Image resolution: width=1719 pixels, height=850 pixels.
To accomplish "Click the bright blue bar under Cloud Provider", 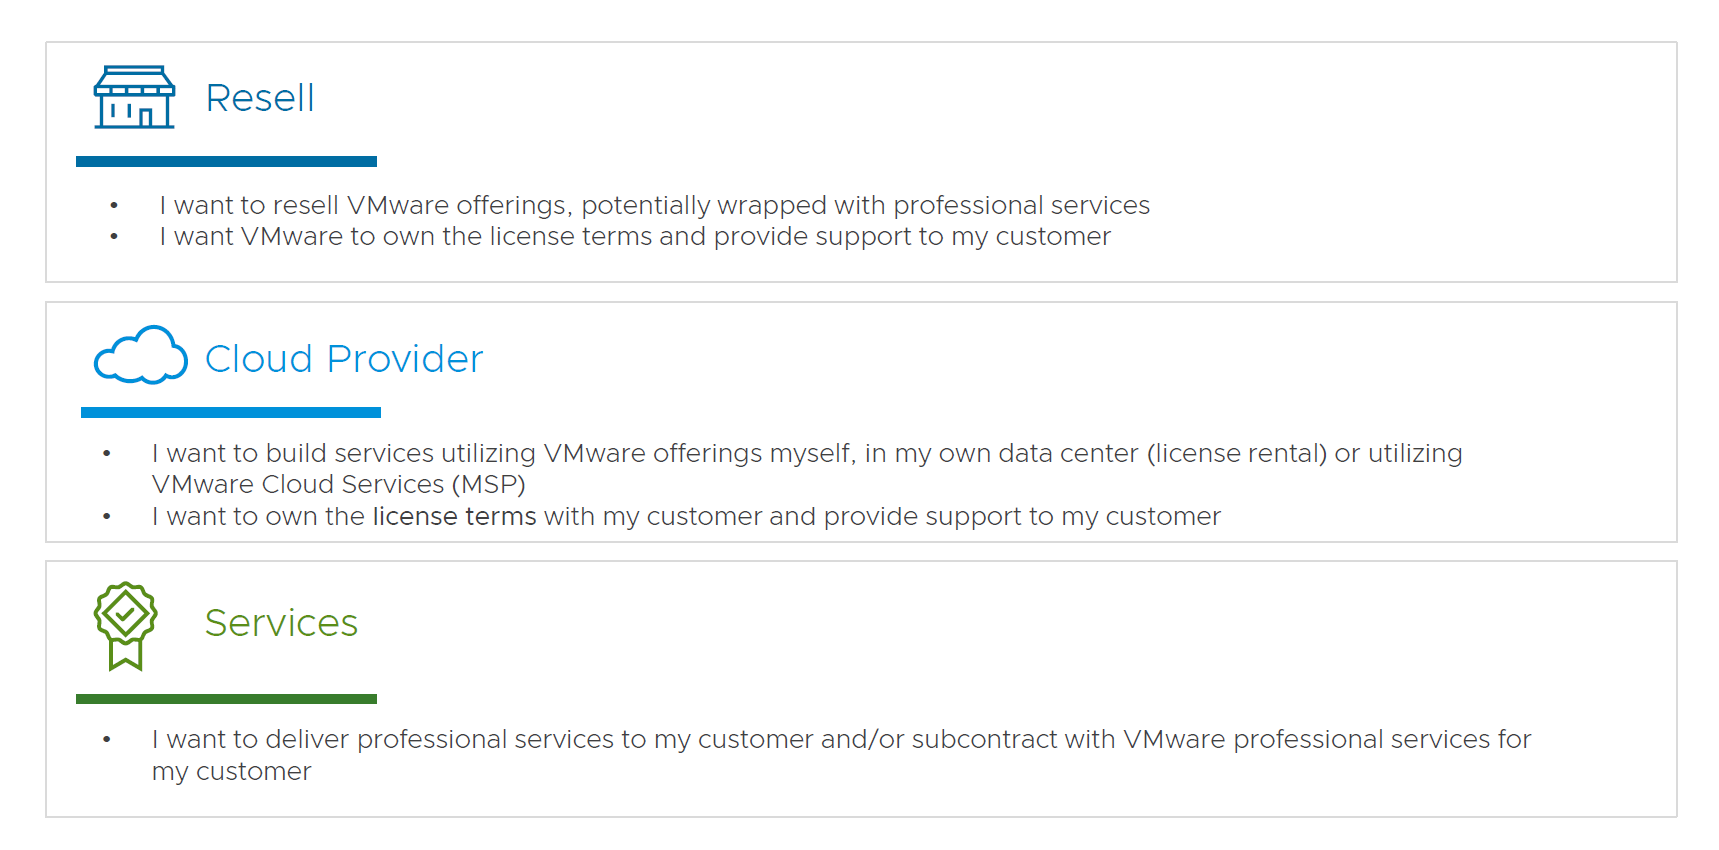I will (x=231, y=412).
